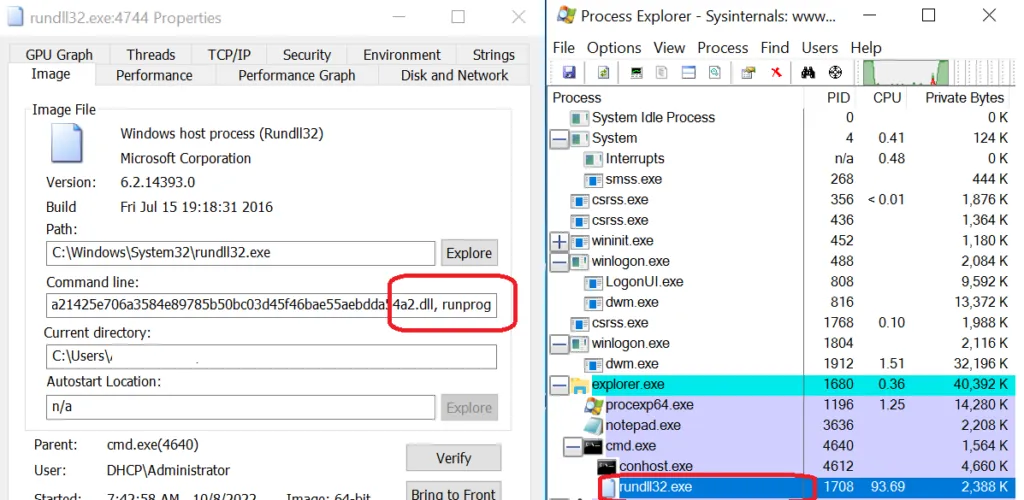The height and width of the screenshot is (500, 1024).
Task: Click the smss.exe process icon
Action: pos(593,180)
